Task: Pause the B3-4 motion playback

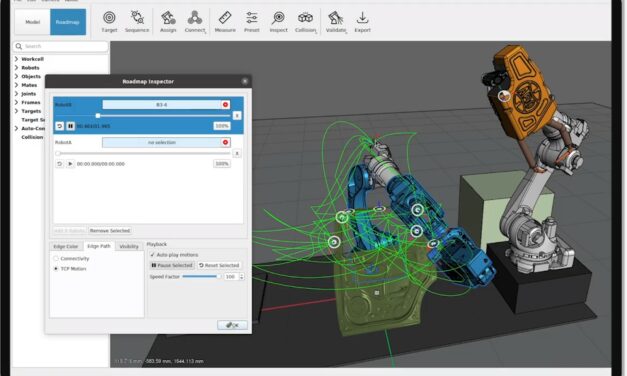Action: [70, 126]
